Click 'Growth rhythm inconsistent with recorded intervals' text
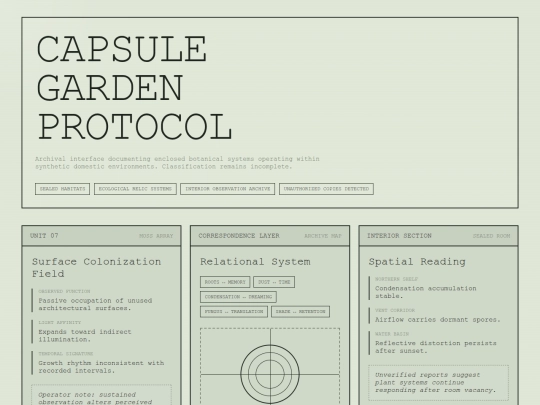This screenshot has height=405, width=540. 101,367
